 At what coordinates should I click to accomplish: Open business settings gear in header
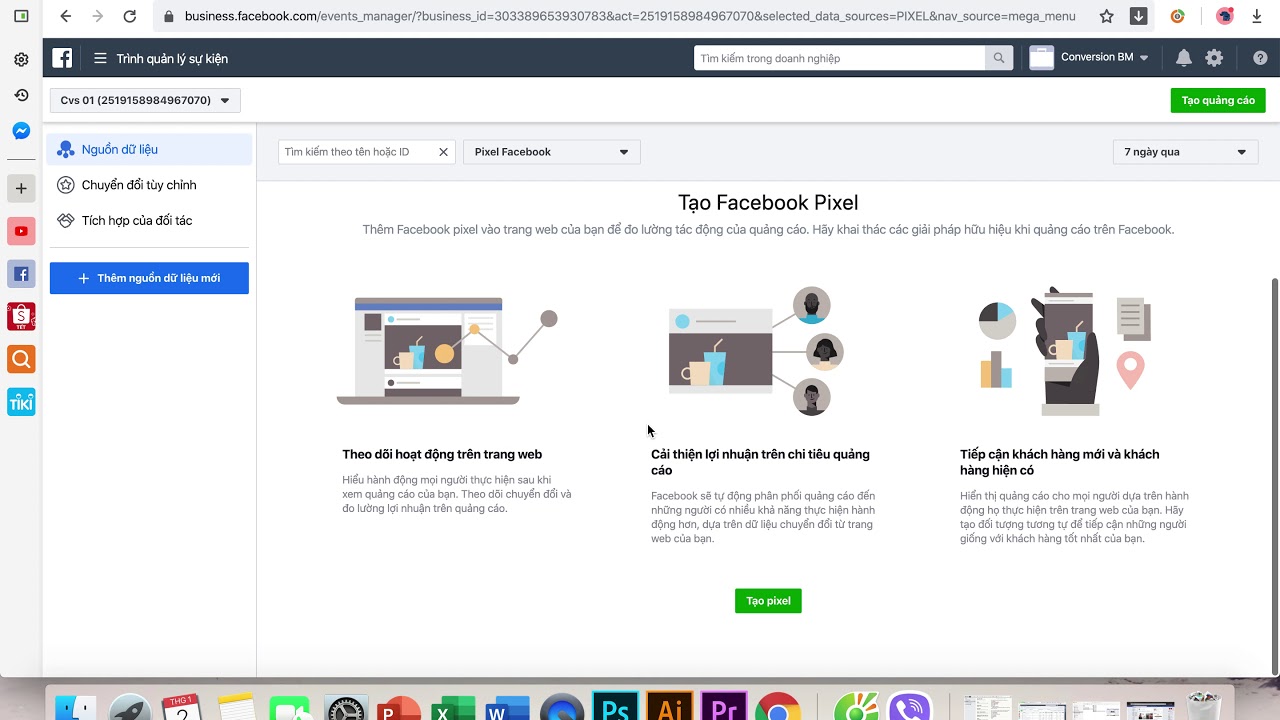(1214, 58)
